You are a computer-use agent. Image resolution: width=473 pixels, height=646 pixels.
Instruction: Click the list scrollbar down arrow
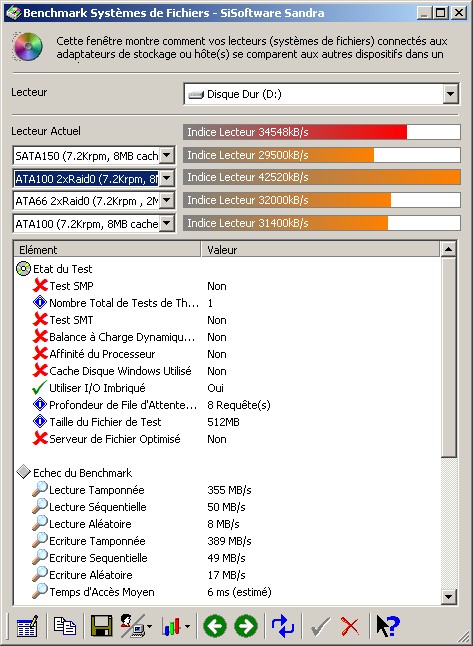(x=448, y=596)
